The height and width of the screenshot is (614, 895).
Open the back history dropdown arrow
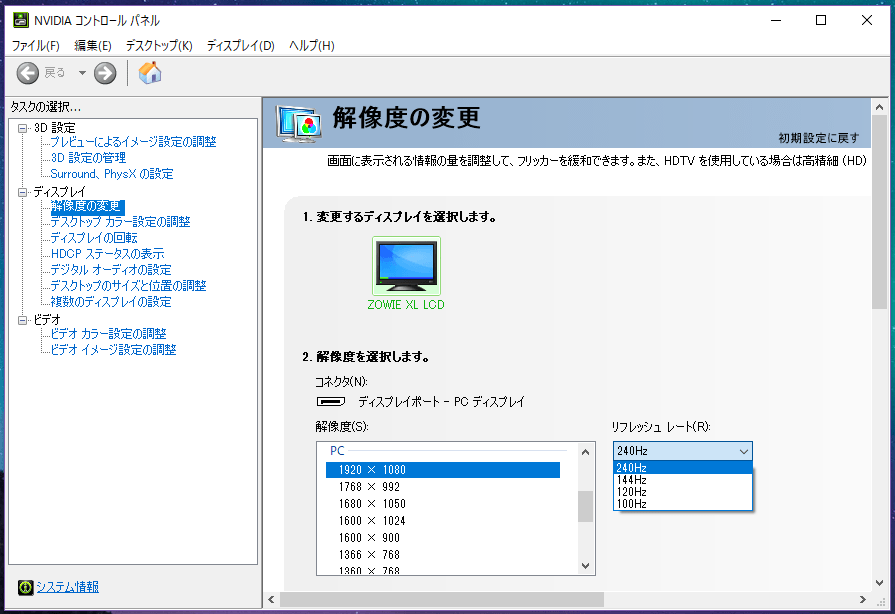(x=82, y=73)
